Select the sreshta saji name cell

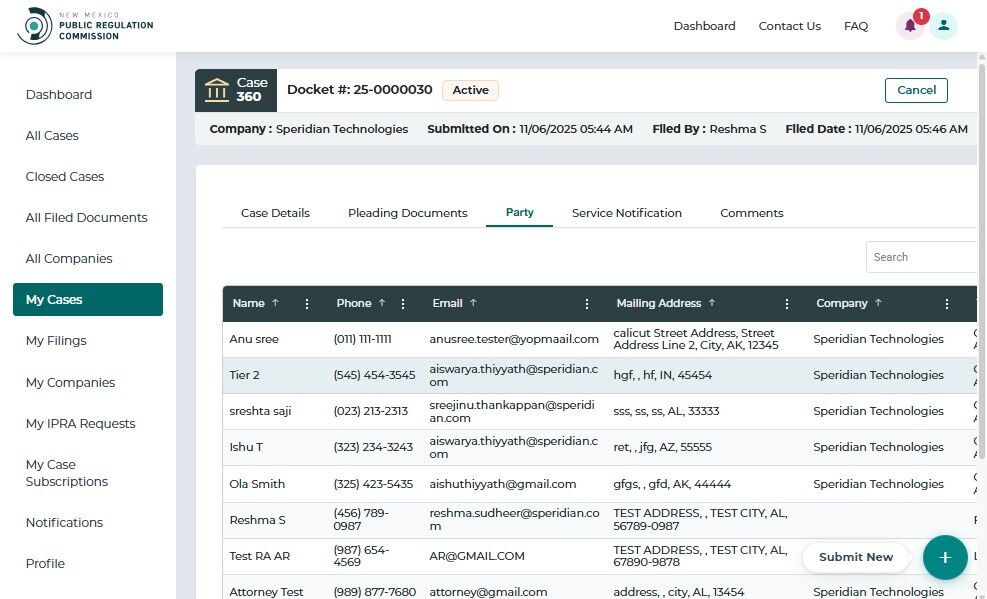pyautogui.click(x=260, y=411)
